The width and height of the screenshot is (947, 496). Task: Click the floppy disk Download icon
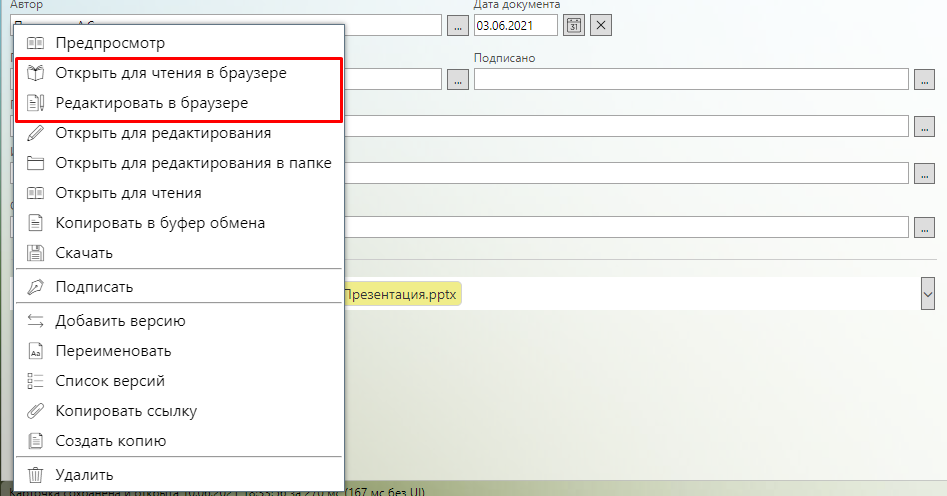pyautogui.click(x=35, y=253)
